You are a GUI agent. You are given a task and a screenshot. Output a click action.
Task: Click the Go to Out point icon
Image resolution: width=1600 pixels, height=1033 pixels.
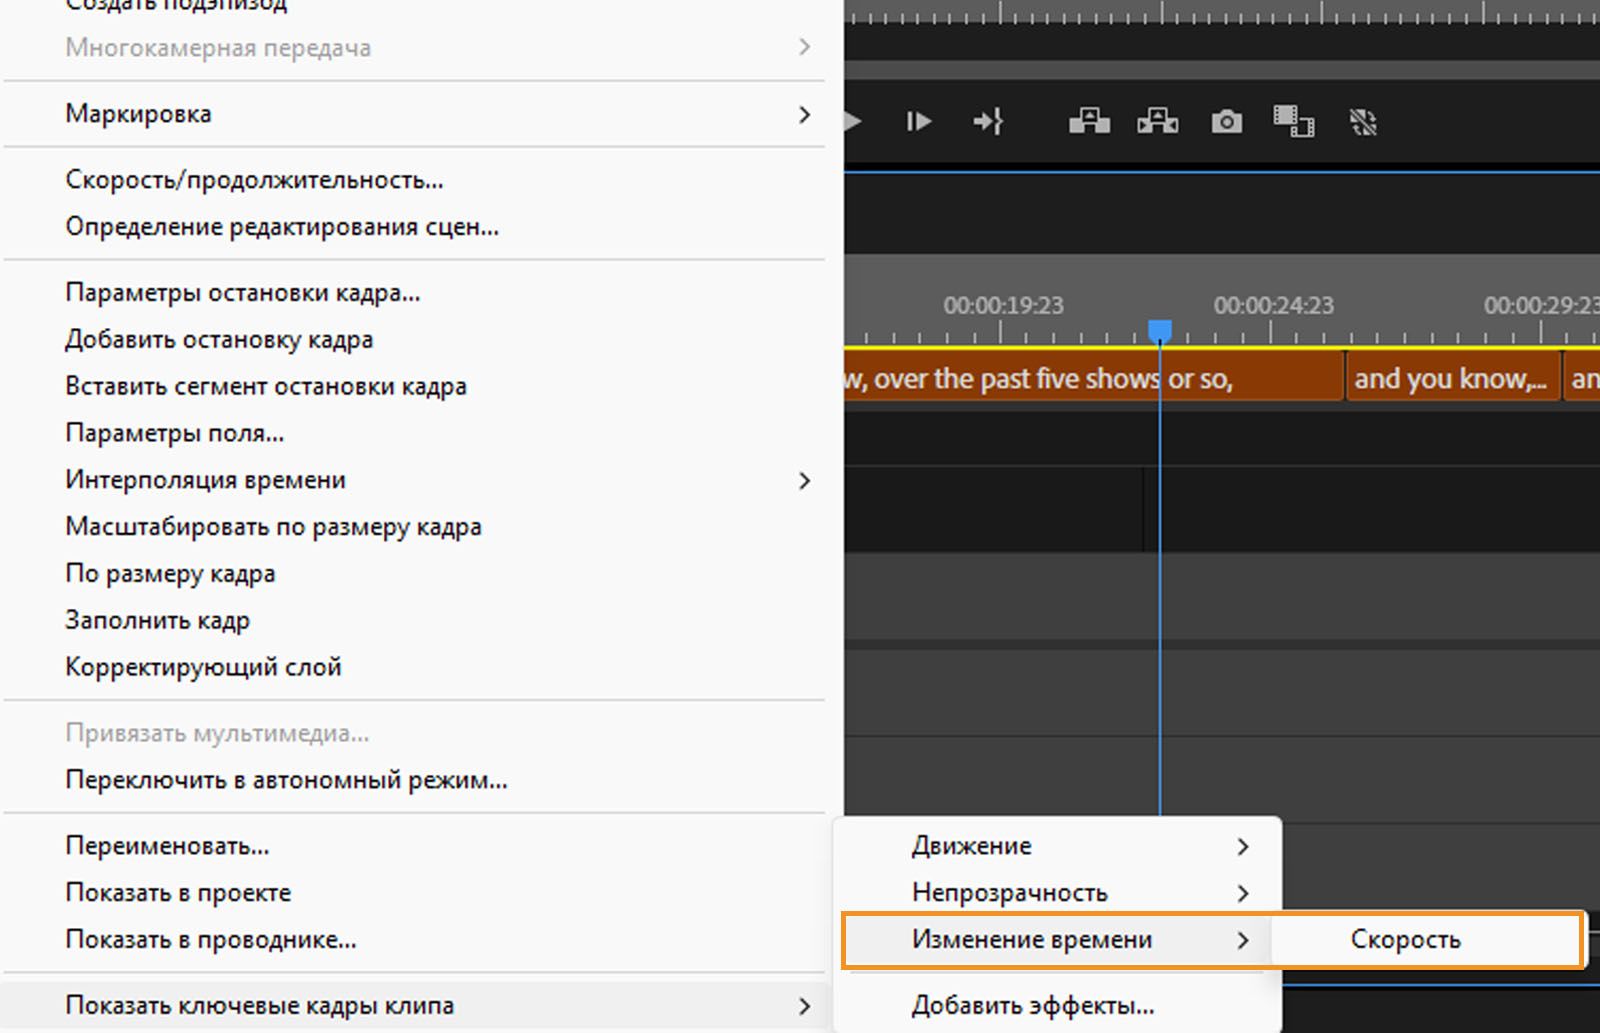click(x=988, y=122)
